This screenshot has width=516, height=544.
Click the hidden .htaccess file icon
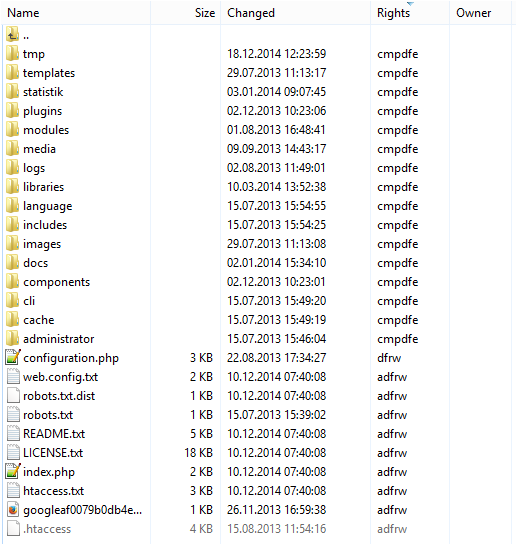click(13, 529)
